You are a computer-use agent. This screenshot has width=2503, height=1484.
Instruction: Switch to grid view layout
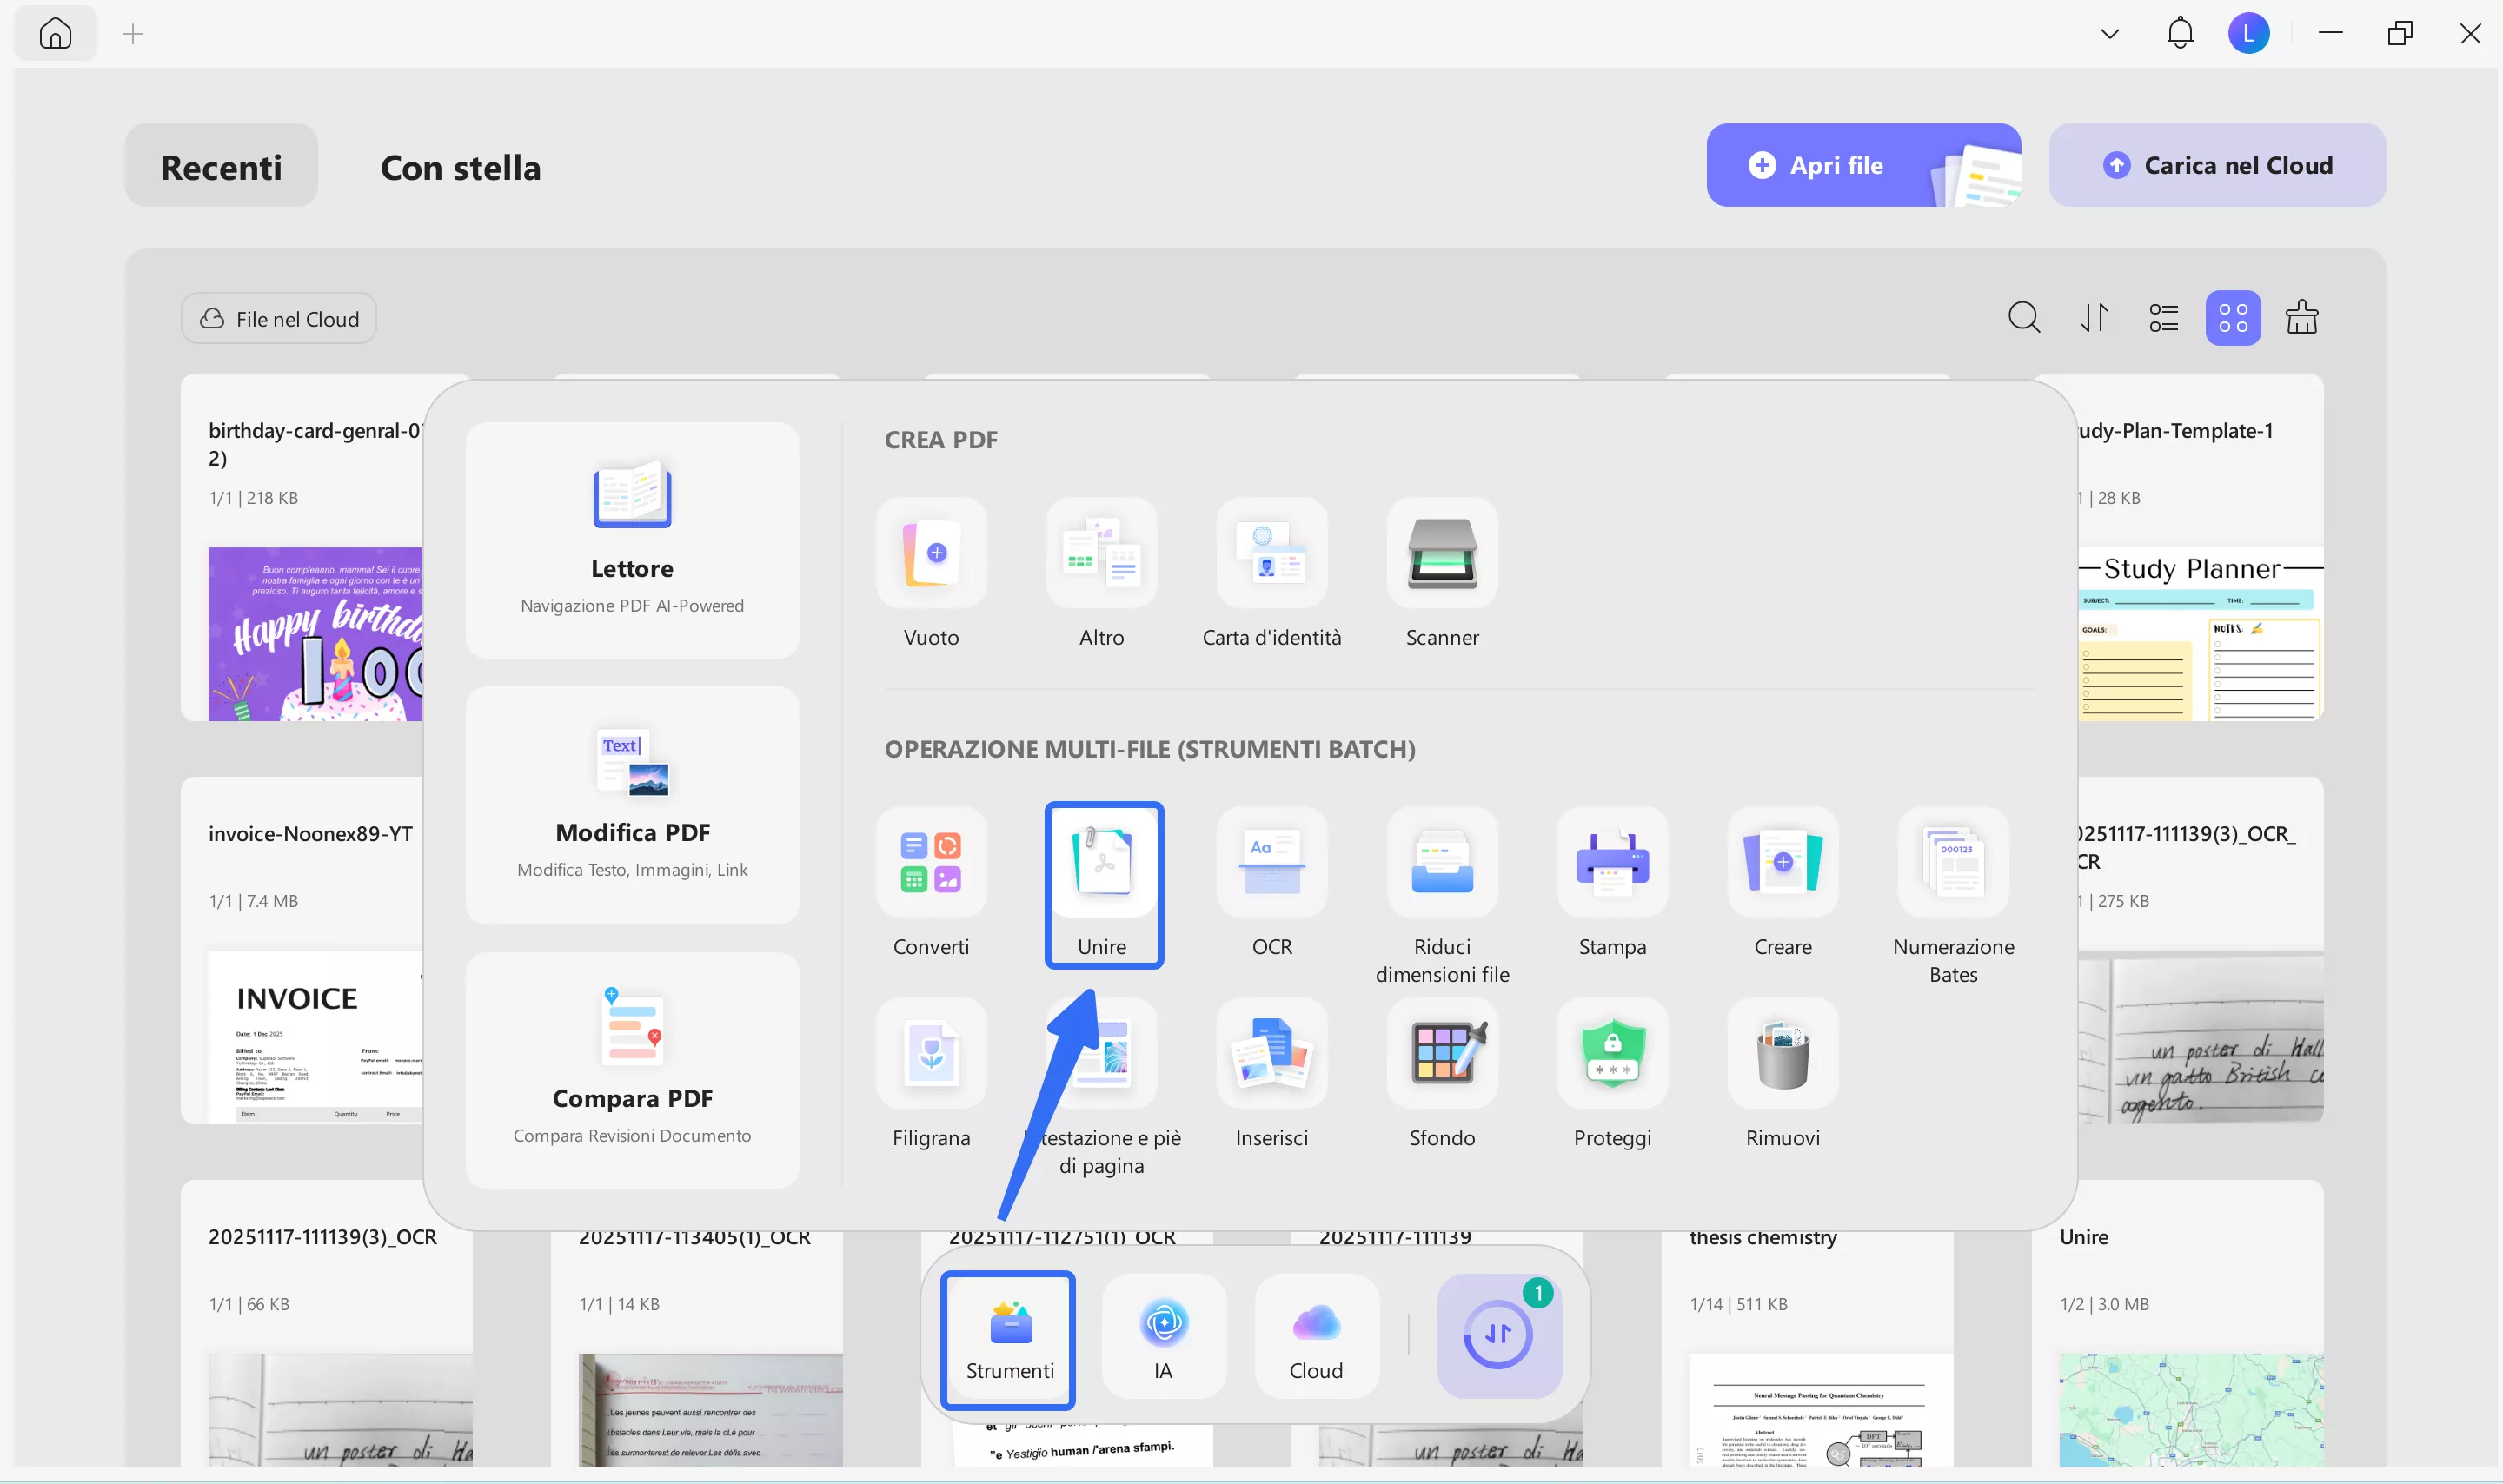[2232, 318]
